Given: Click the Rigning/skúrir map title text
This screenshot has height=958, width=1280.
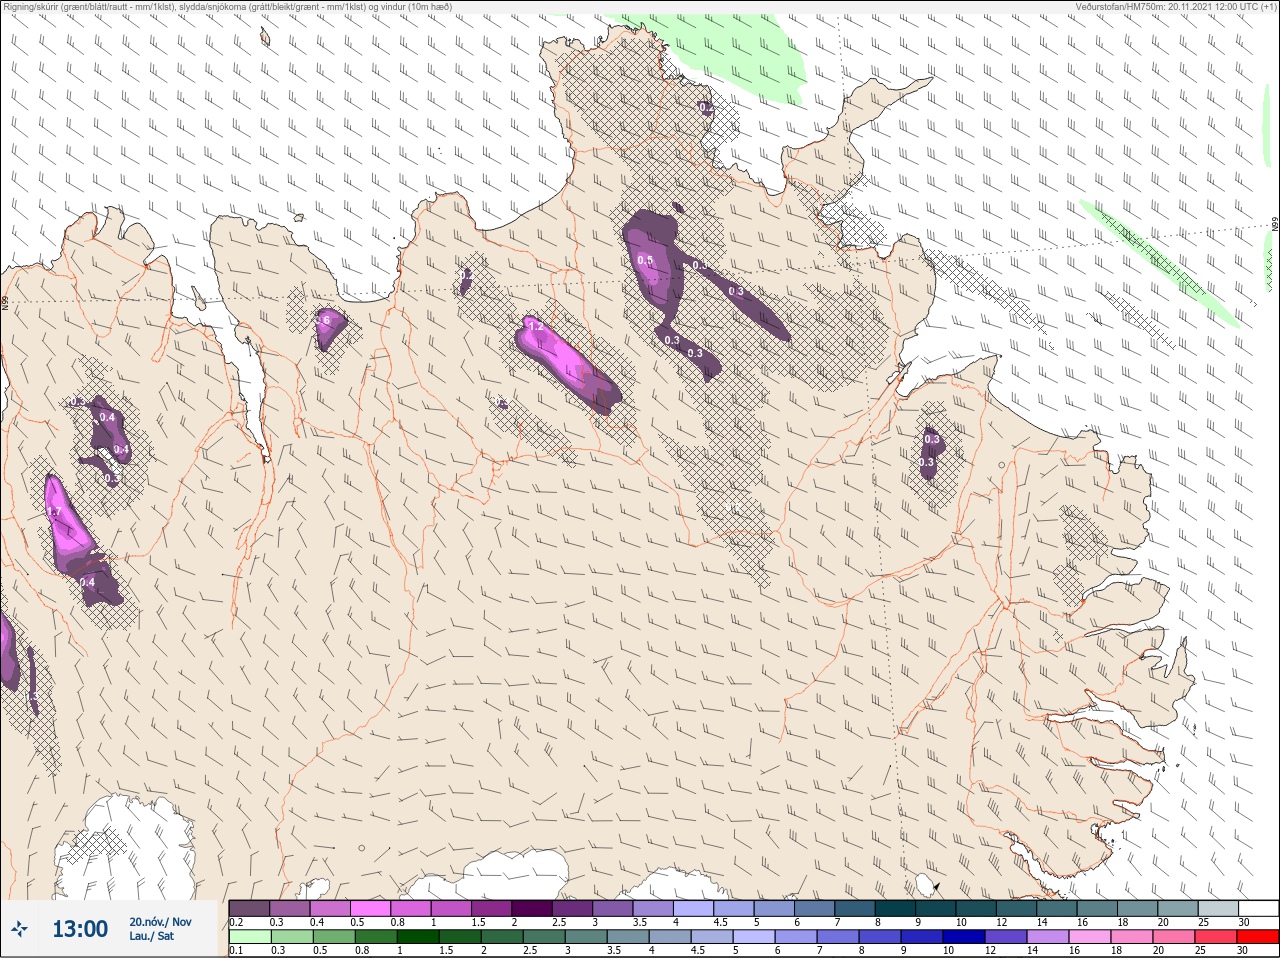Looking at the screenshot, I should 229,6.
